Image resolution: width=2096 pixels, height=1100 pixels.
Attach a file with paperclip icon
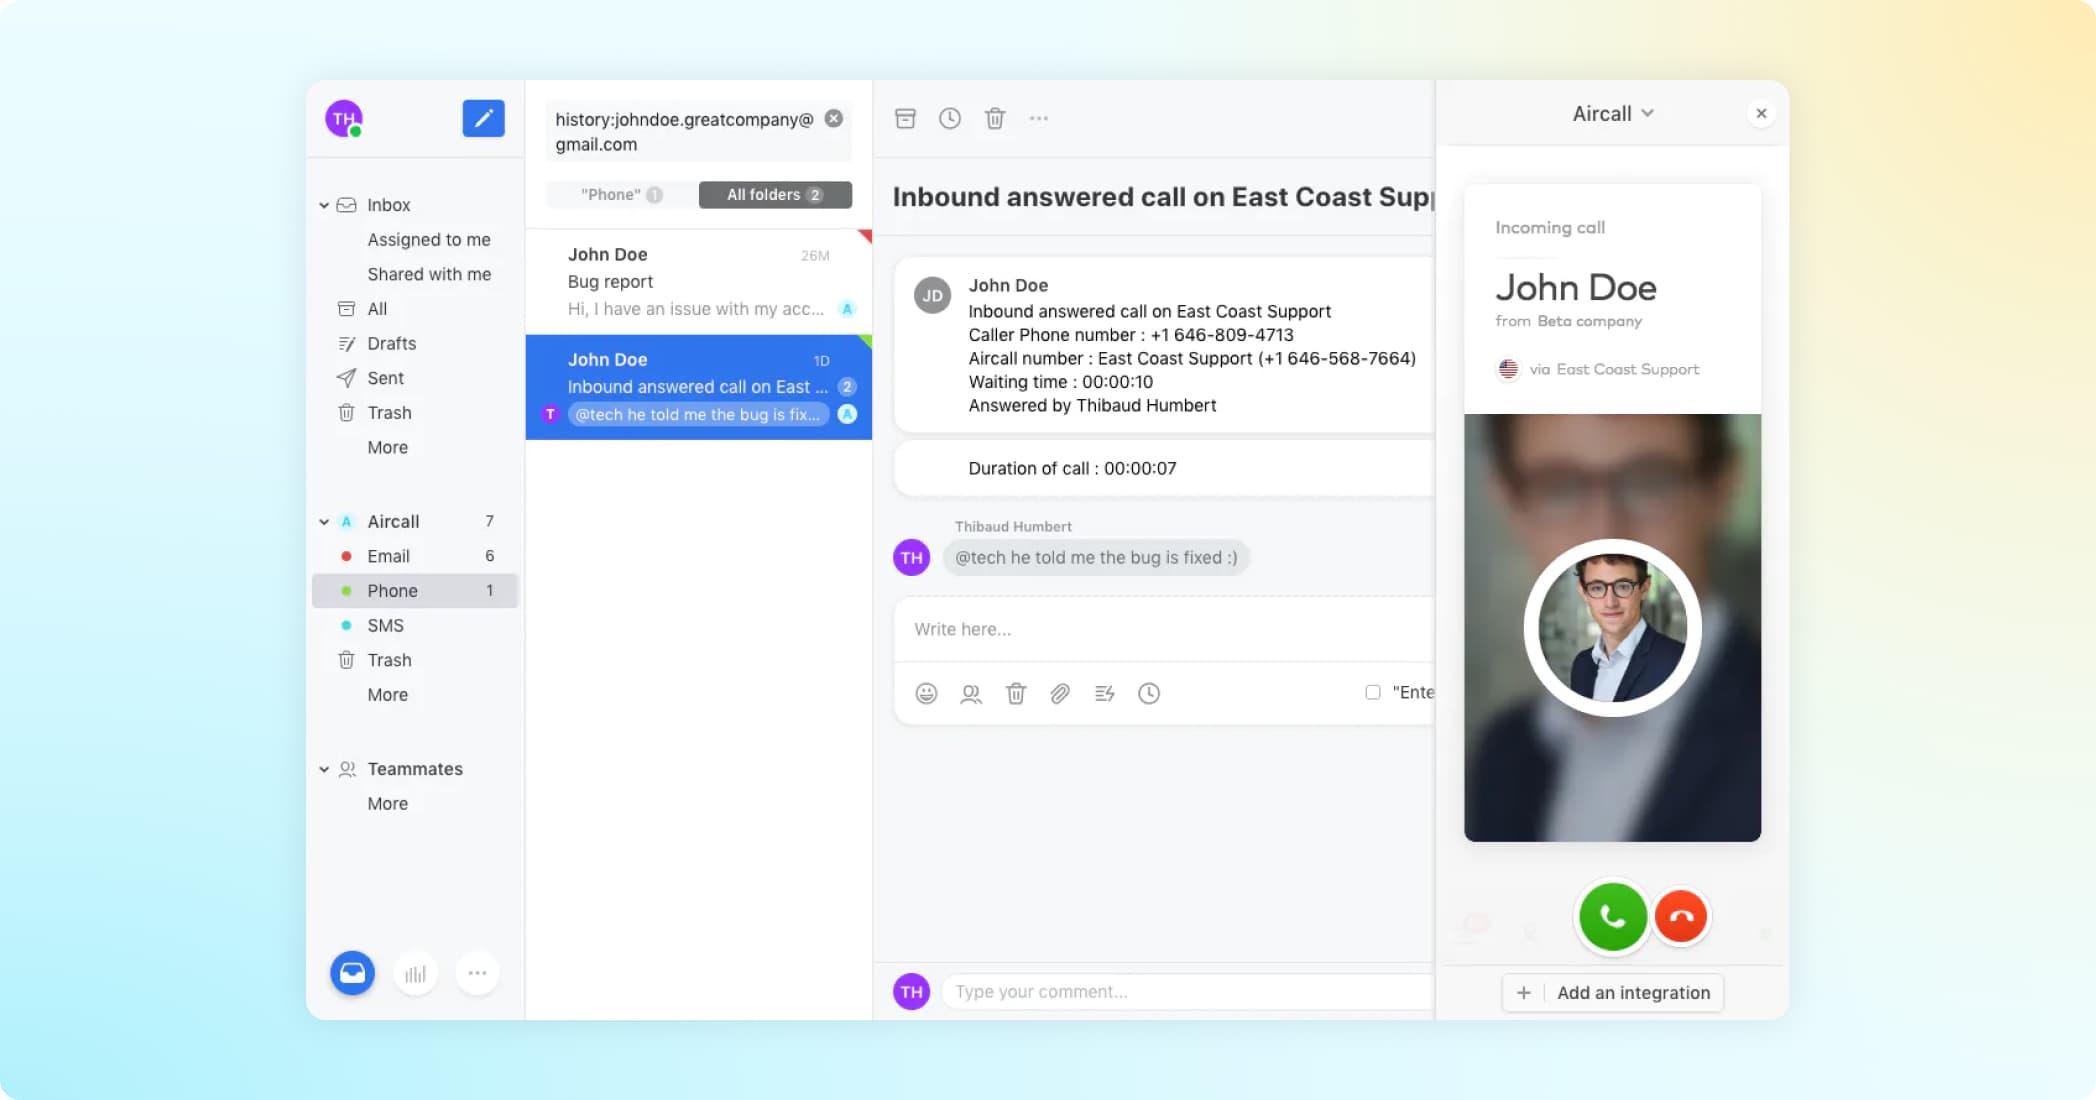click(x=1060, y=693)
